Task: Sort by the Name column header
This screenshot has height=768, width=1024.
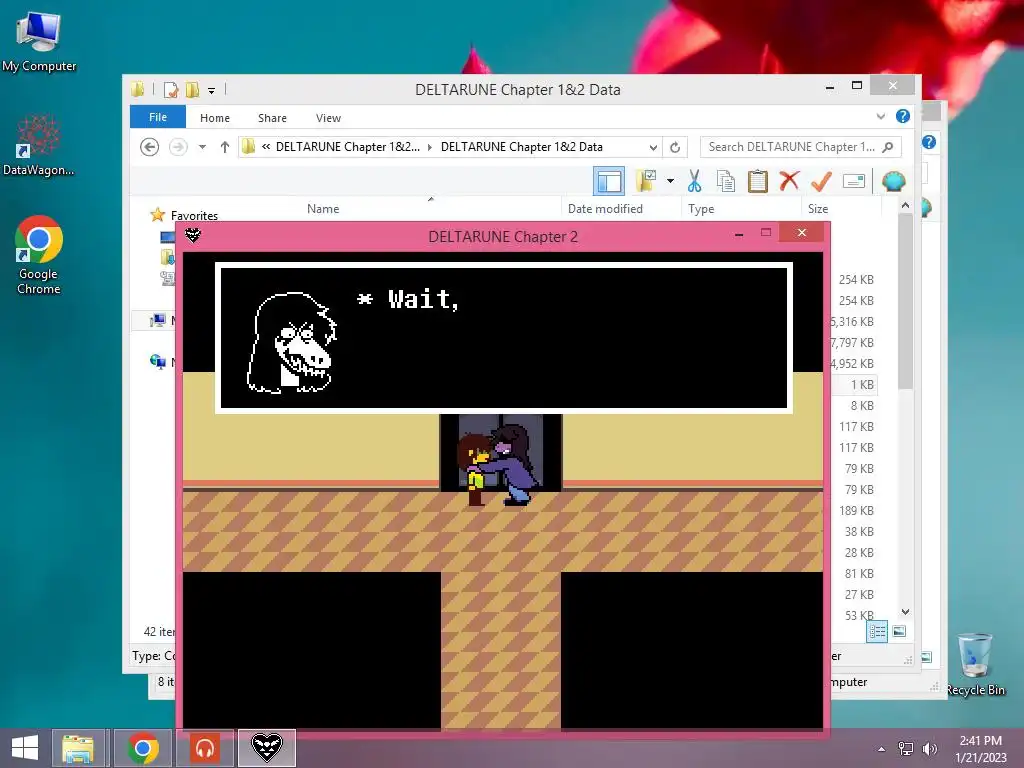Action: [323, 209]
